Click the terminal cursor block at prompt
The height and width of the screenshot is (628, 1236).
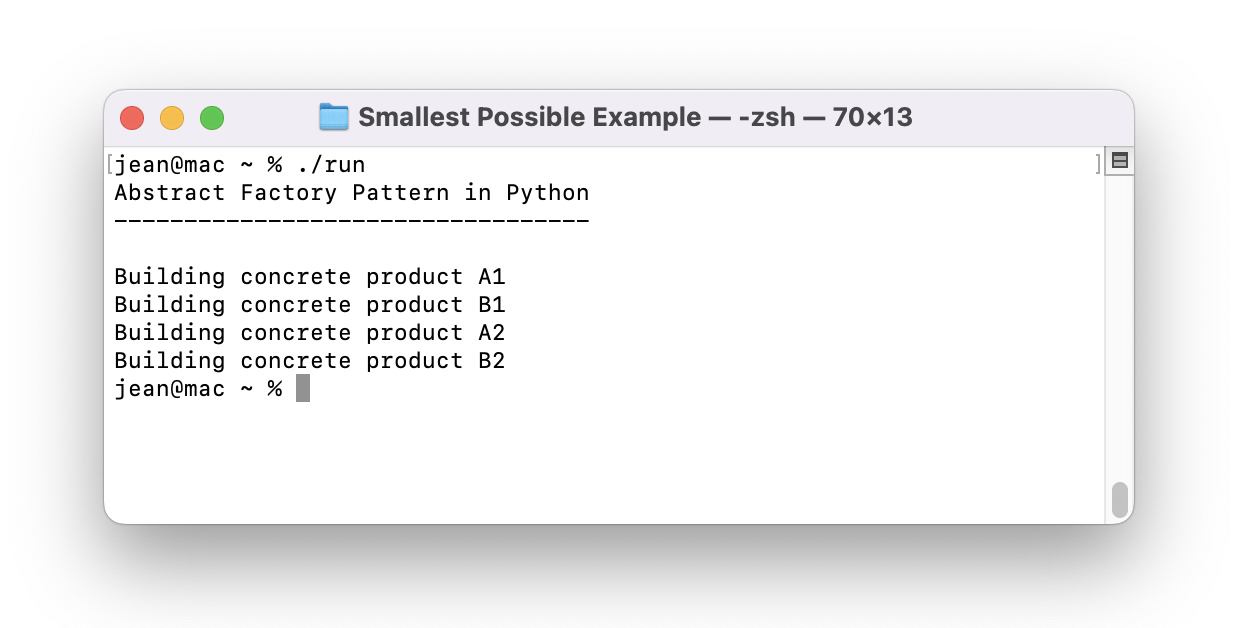click(303, 389)
